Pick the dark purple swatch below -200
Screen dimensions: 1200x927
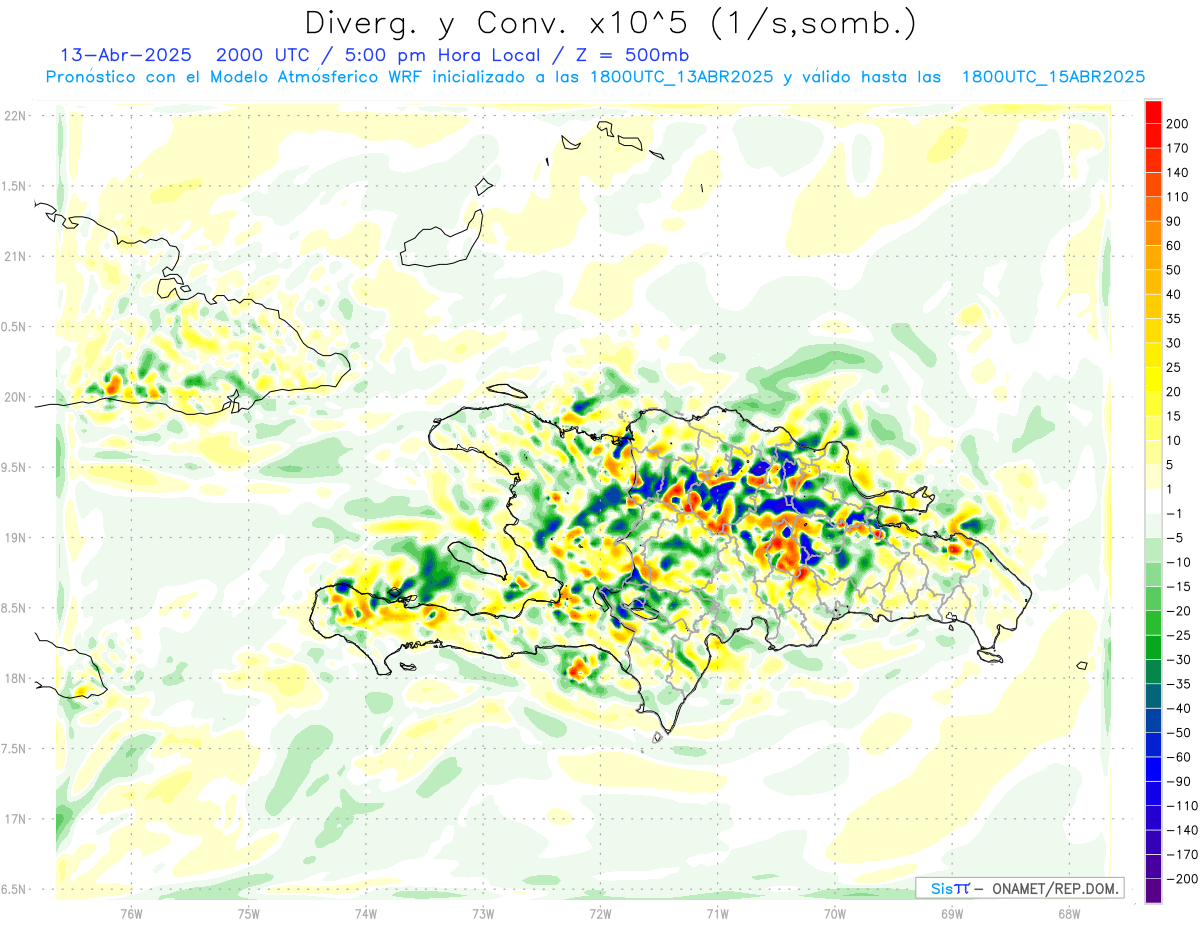[1153, 890]
